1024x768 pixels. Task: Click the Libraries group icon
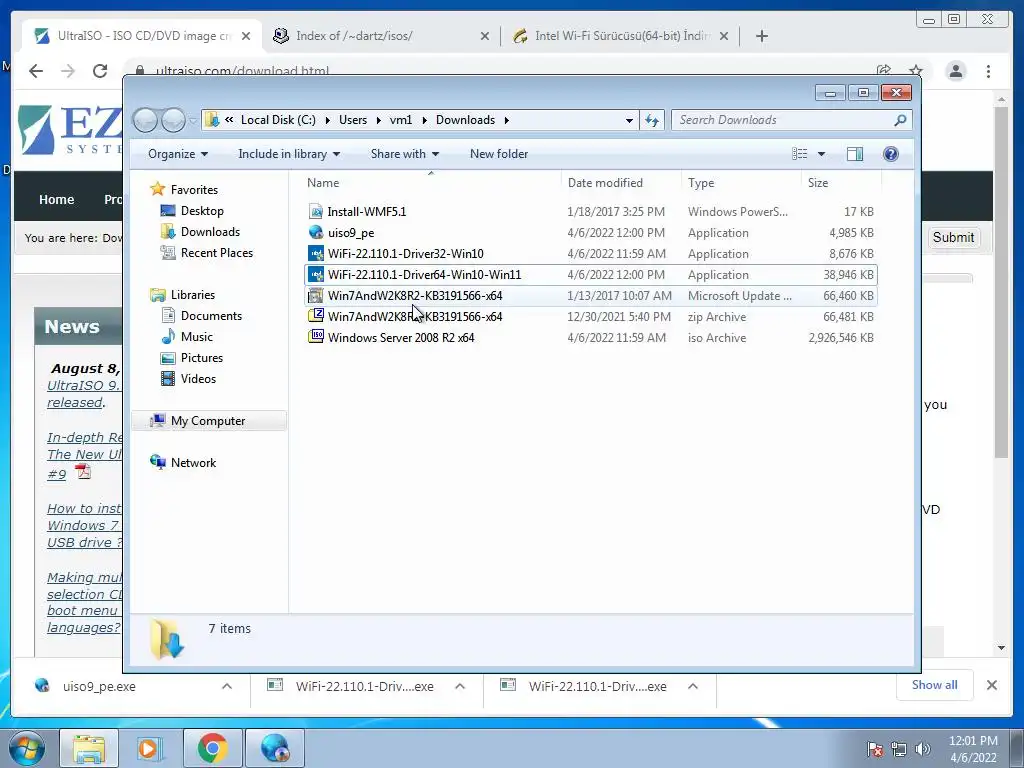click(157, 295)
